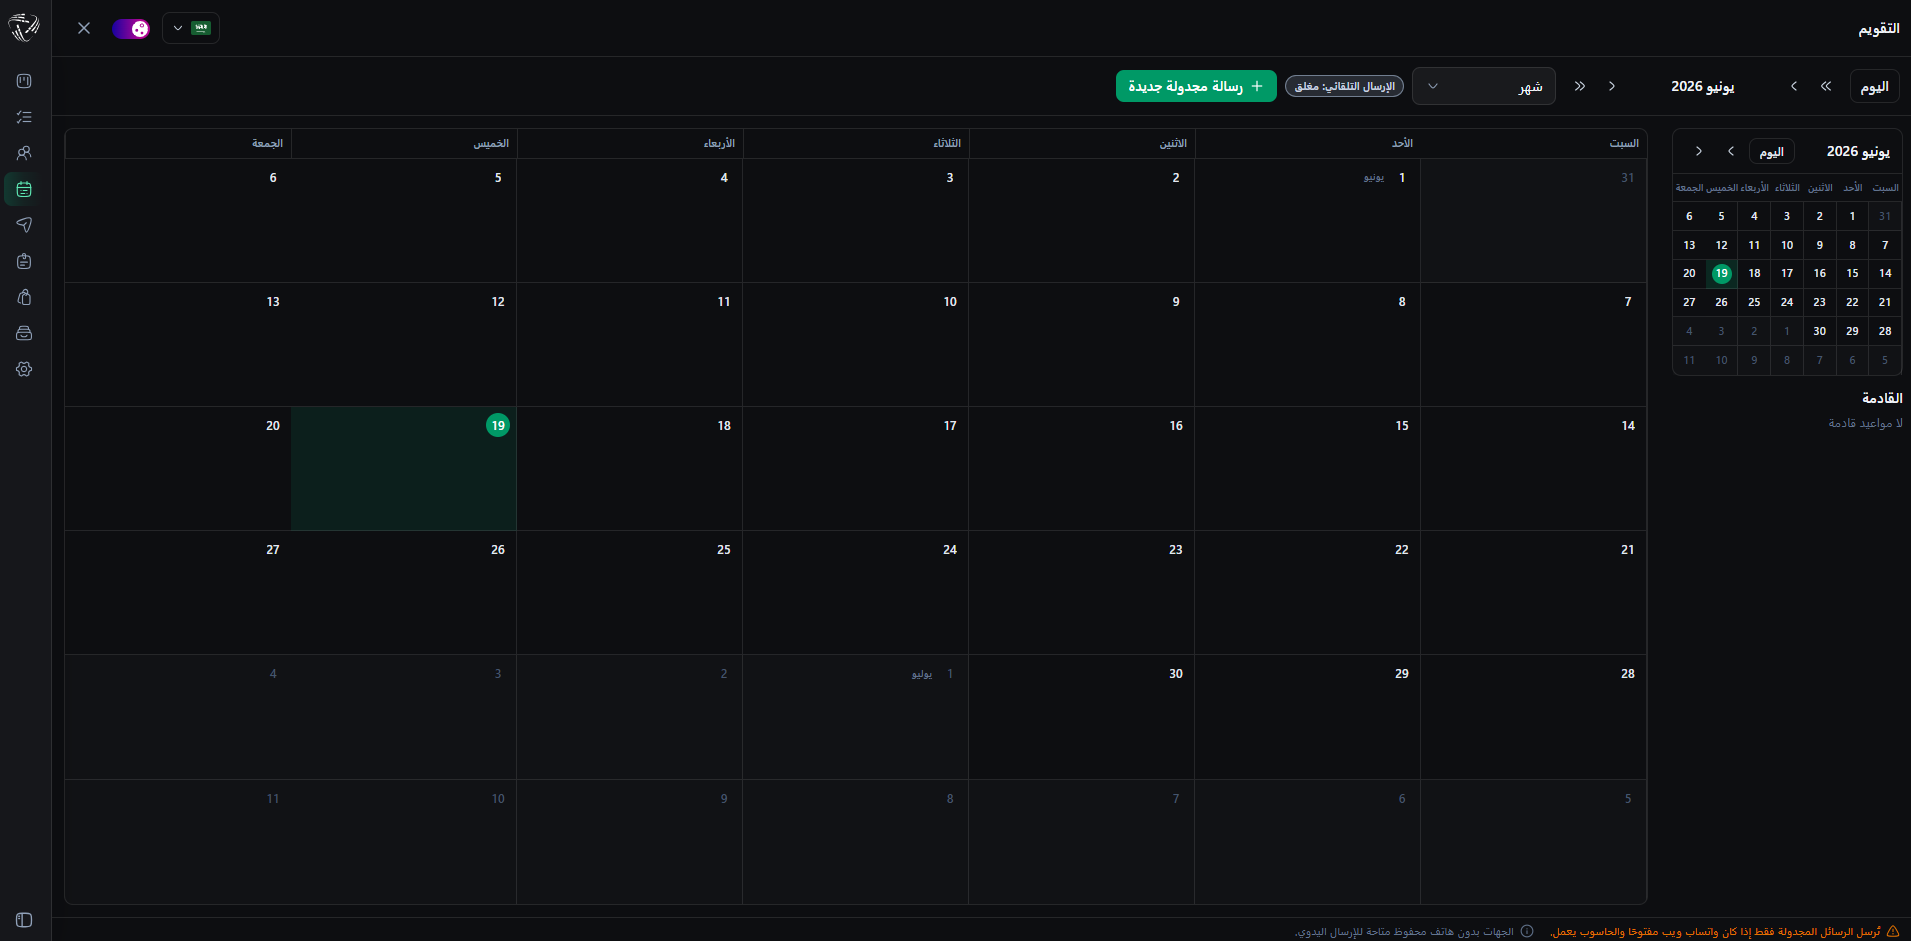Select day 30 in the mini calendar

click(x=1819, y=331)
